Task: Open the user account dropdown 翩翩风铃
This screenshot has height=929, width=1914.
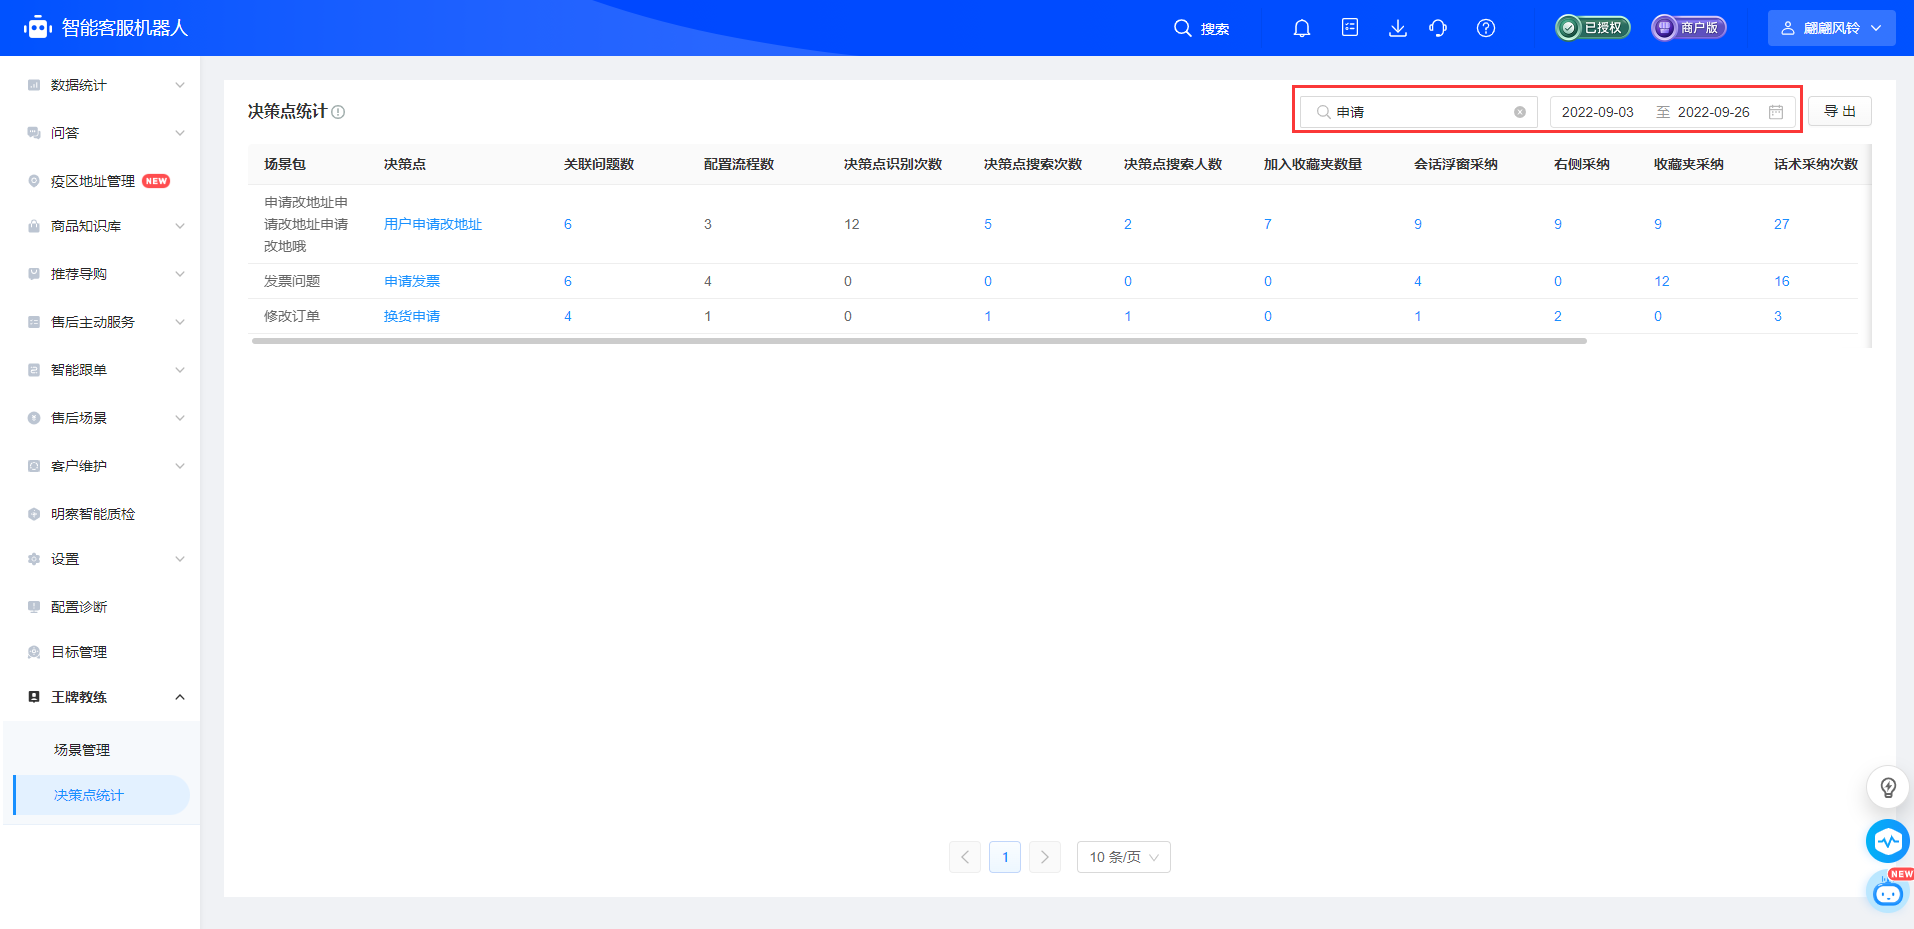Action: (1832, 28)
